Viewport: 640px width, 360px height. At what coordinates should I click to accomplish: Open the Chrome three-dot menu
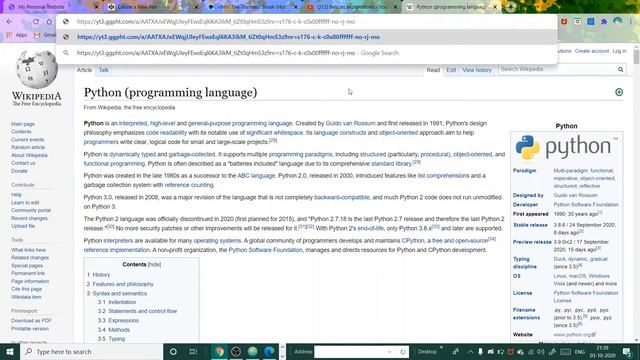coord(631,22)
